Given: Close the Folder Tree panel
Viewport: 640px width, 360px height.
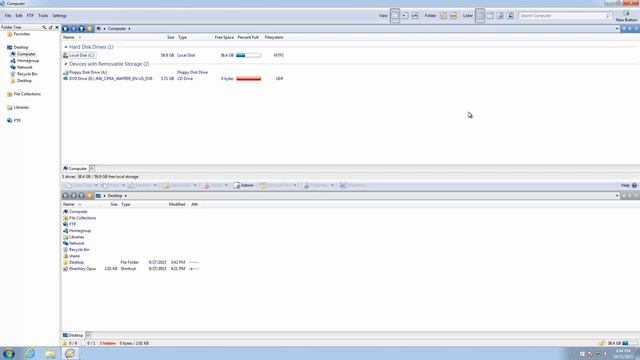Looking at the screenshot, I should pyautogui.click(x=57, y=27).
